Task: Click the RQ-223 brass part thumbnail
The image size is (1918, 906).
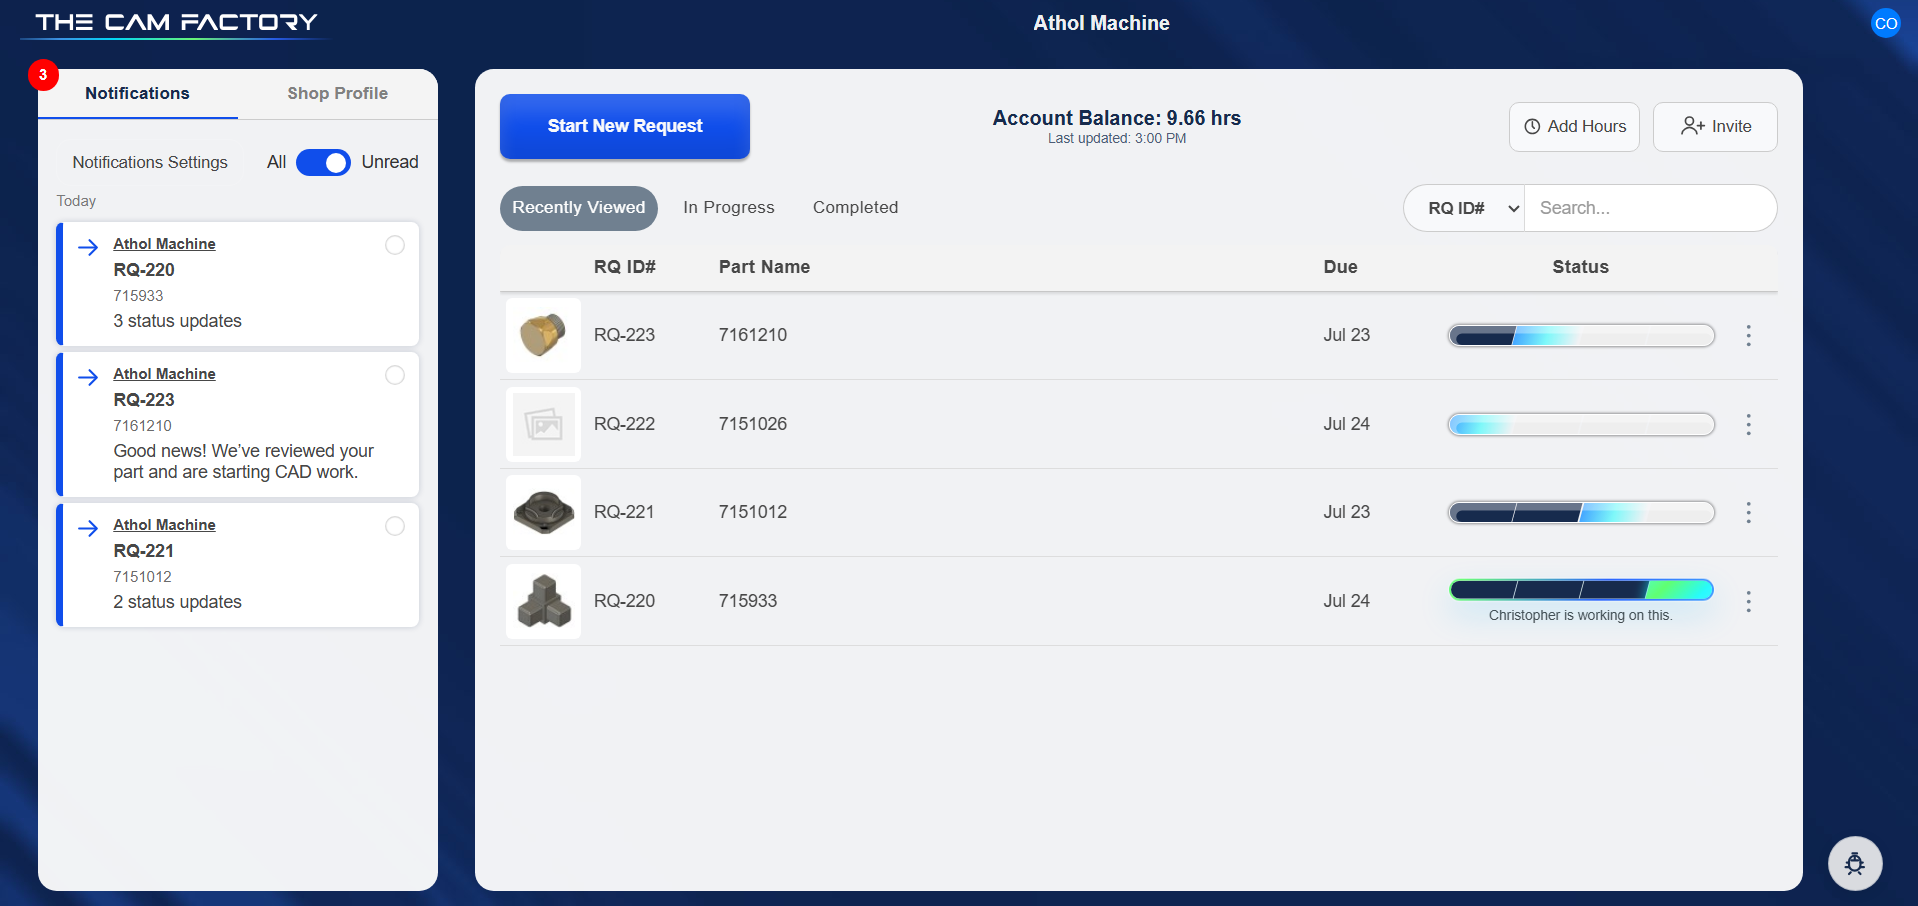Action: click(x=543, y=336)
